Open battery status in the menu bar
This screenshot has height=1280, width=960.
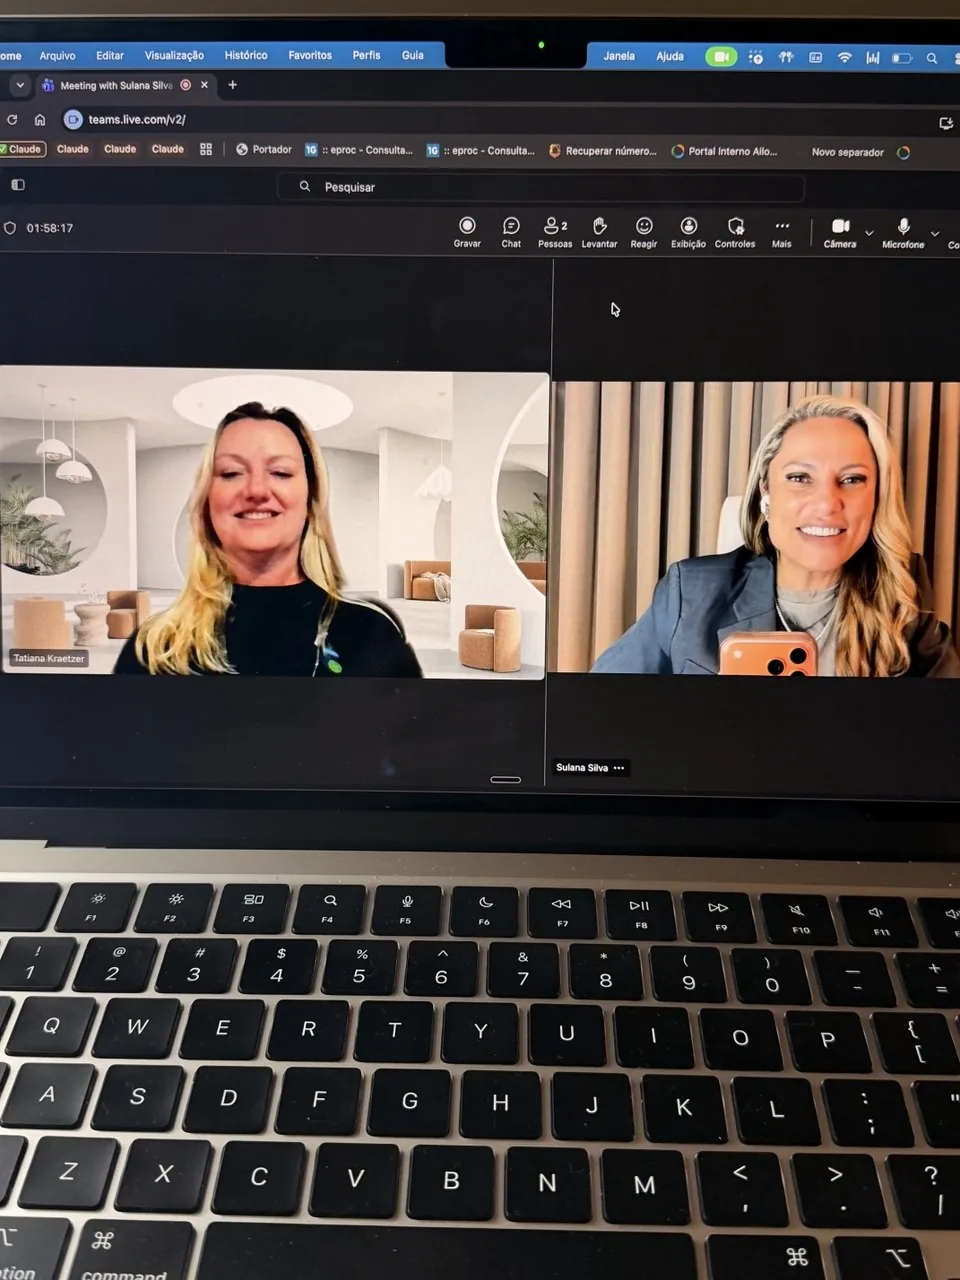click(902, 58)
